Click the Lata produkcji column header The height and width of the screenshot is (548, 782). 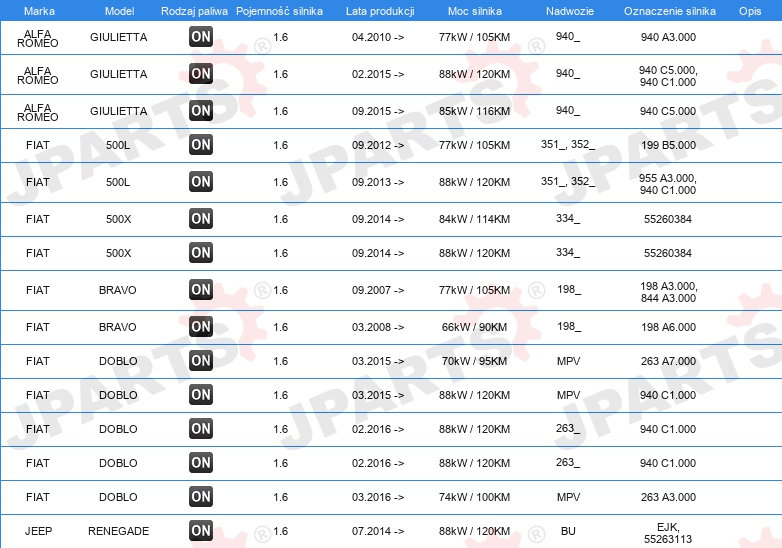(x=380, y=11)
